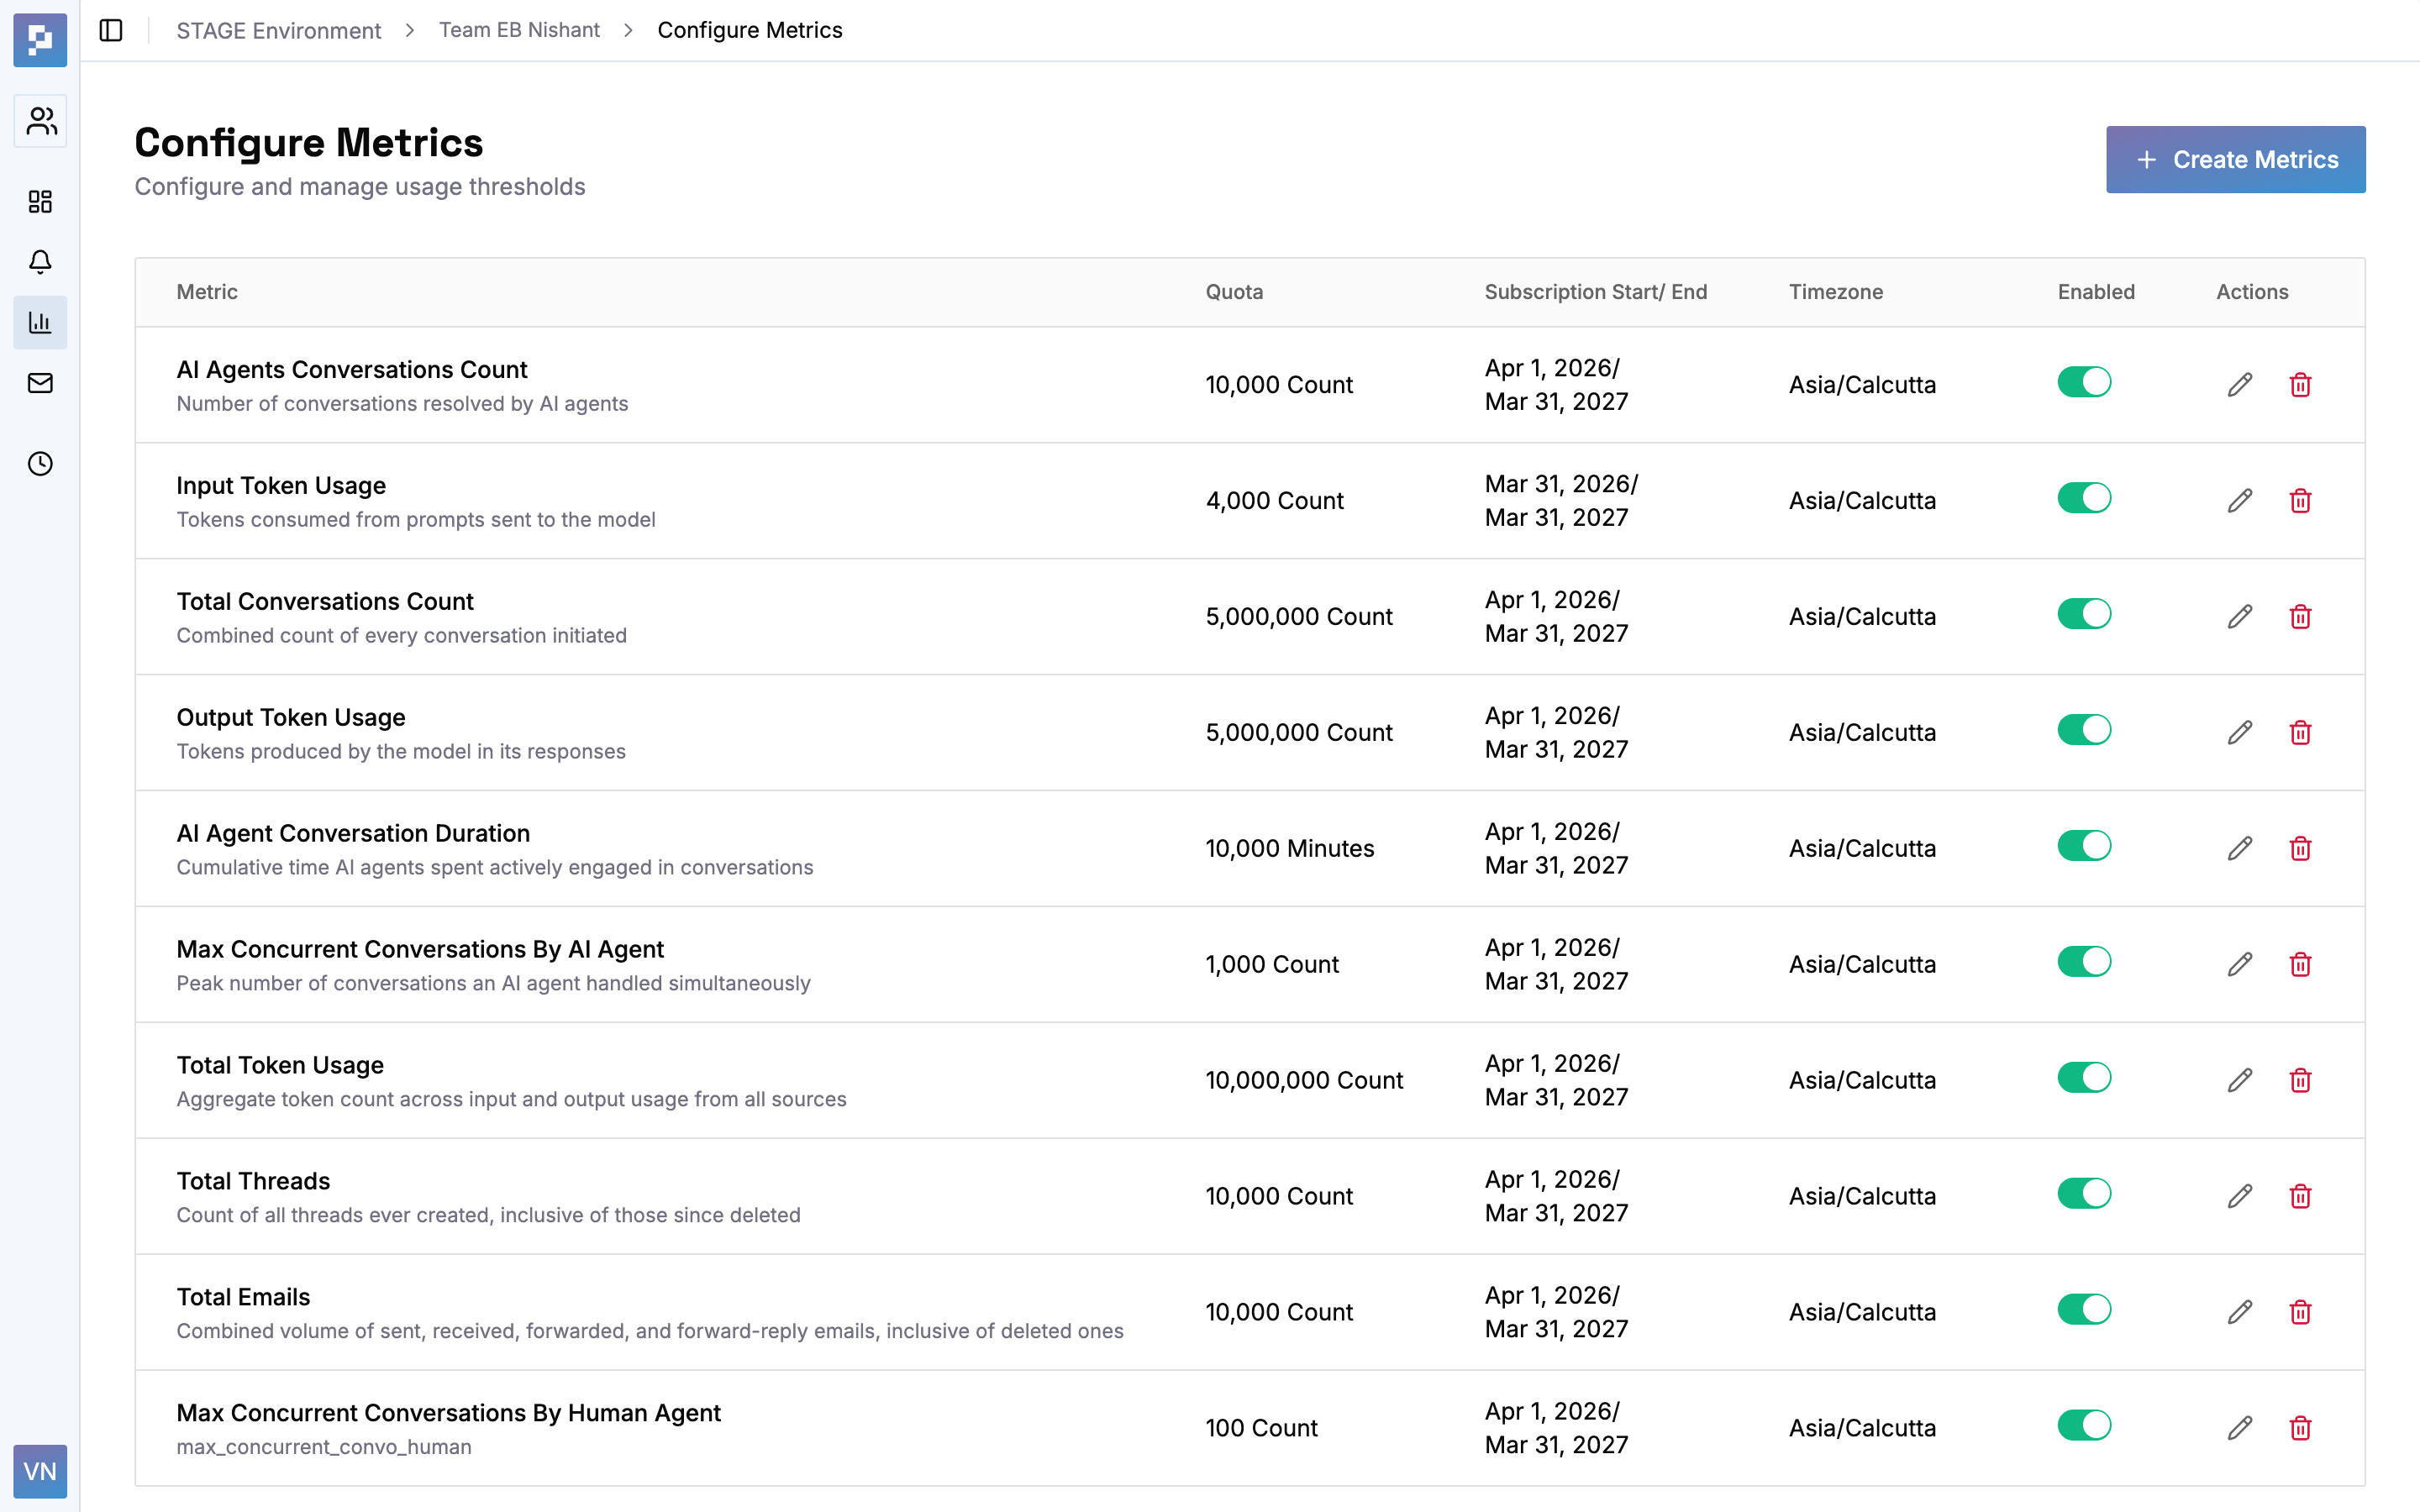The height and width of the screenshot is (1512, 2420).
Task: Turn off Max Concurrent Conversations By AI Agent
Action: tap(2084, 962)
